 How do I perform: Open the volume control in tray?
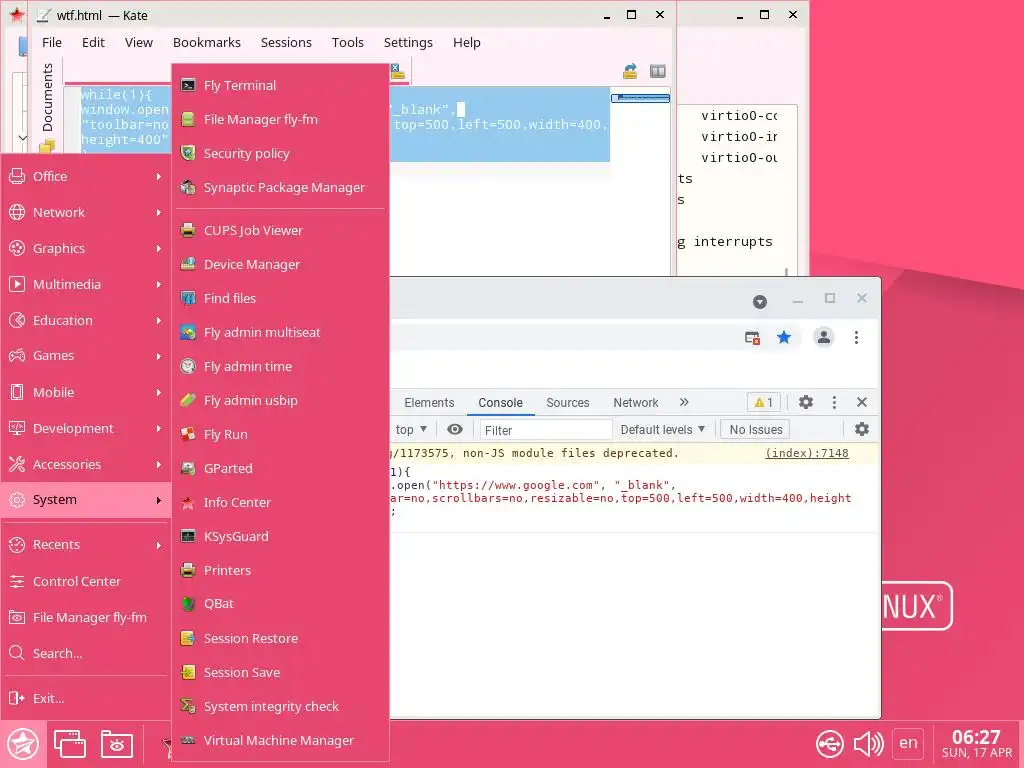tap(869, 744)
